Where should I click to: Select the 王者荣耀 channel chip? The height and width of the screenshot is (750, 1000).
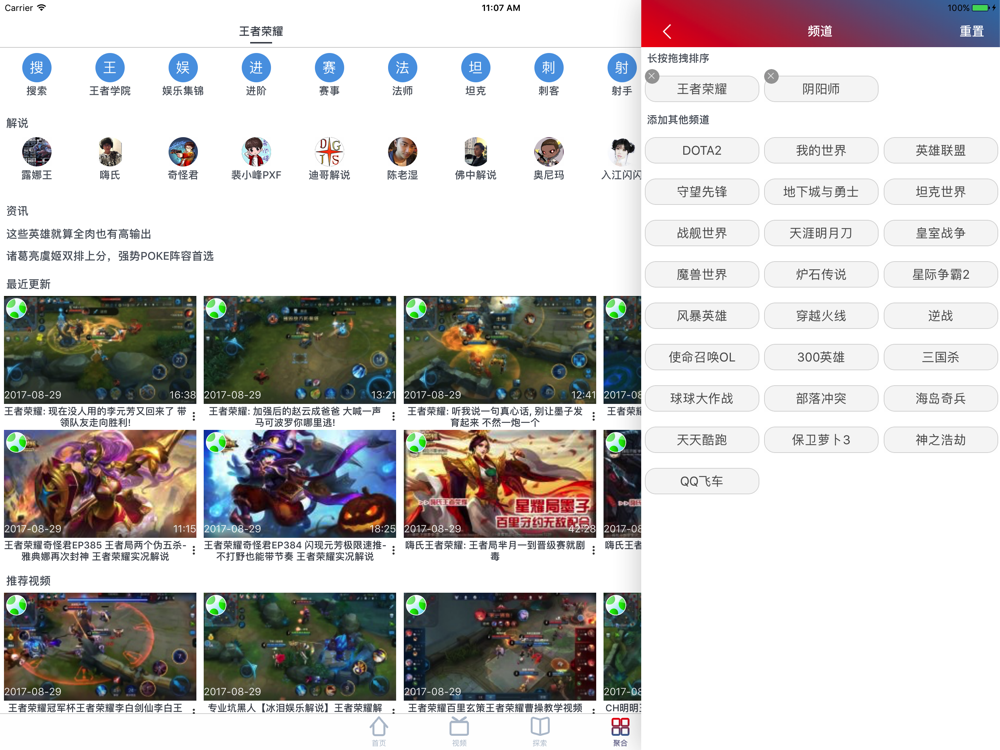702,89
